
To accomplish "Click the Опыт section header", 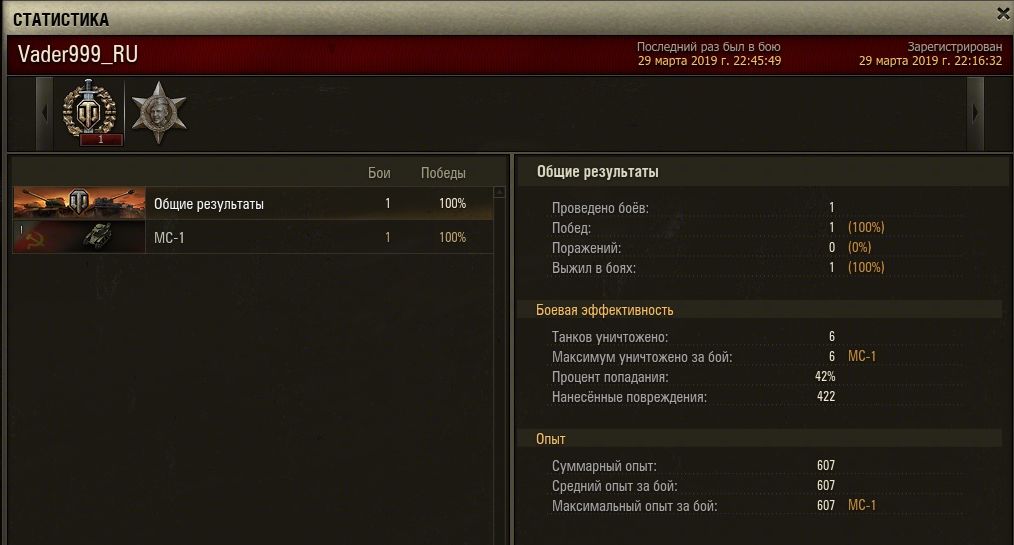I will (550, 439).
